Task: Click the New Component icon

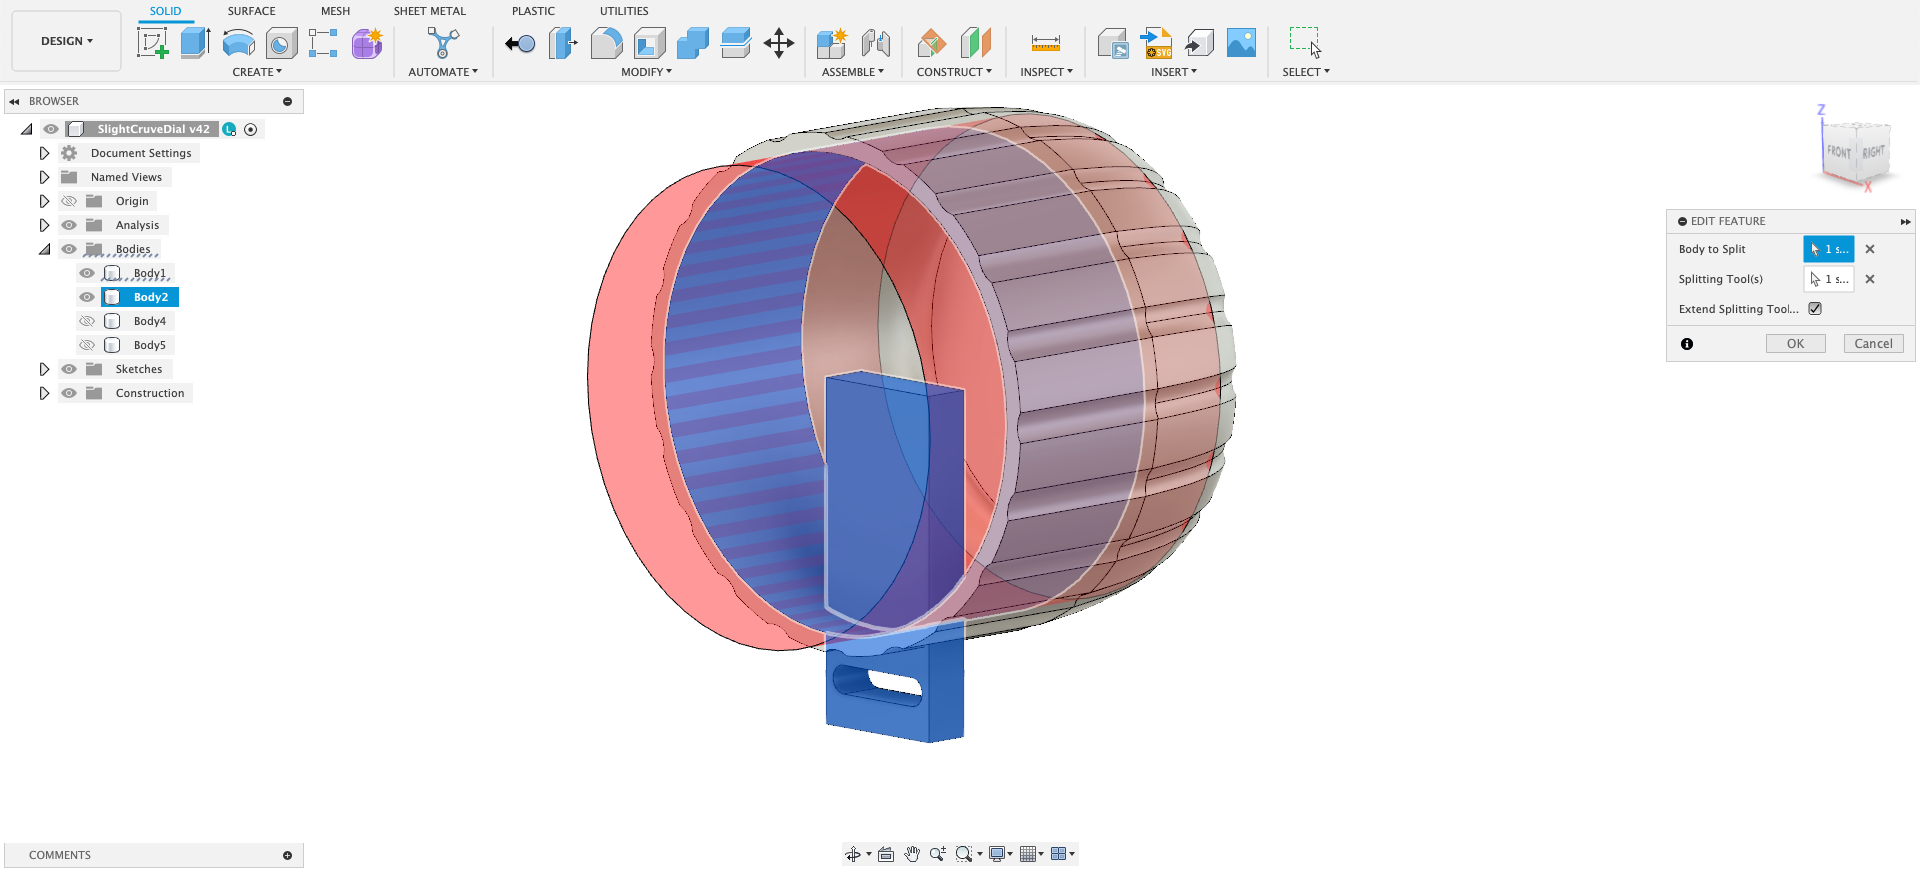Action: (832, 43)
